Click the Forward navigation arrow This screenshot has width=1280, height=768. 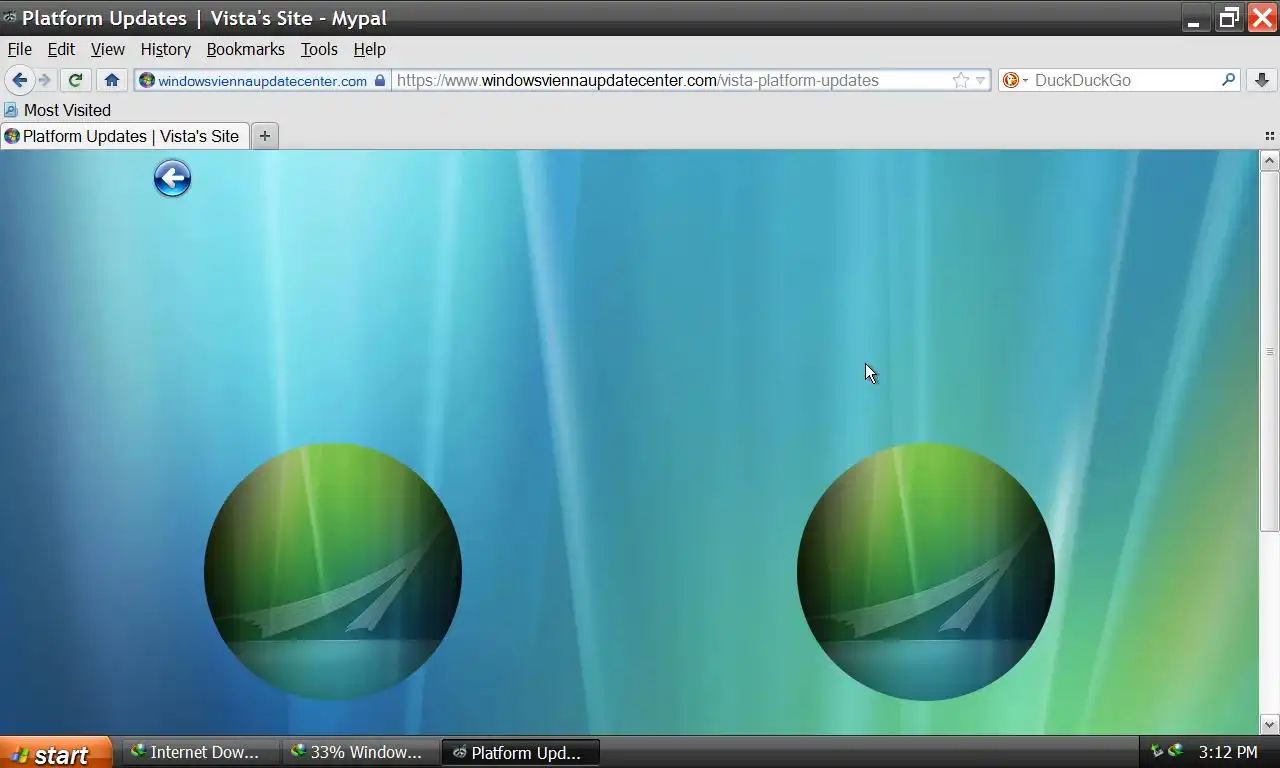(x=44, y=80)
